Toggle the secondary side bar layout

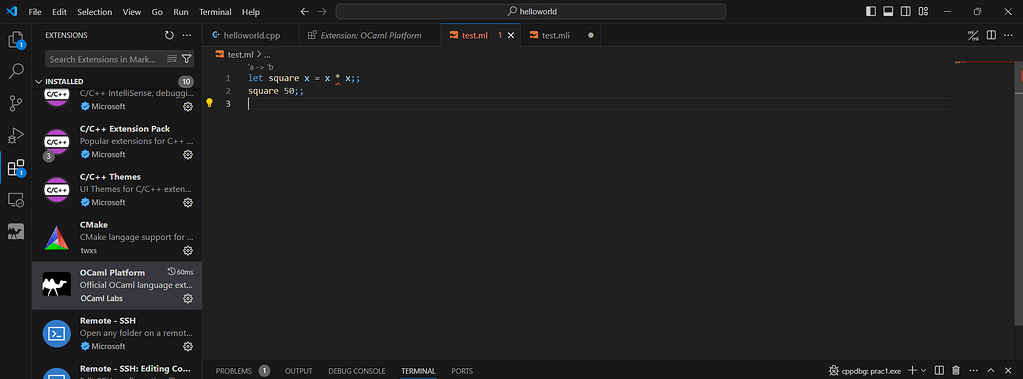click(x=906, y=11)
